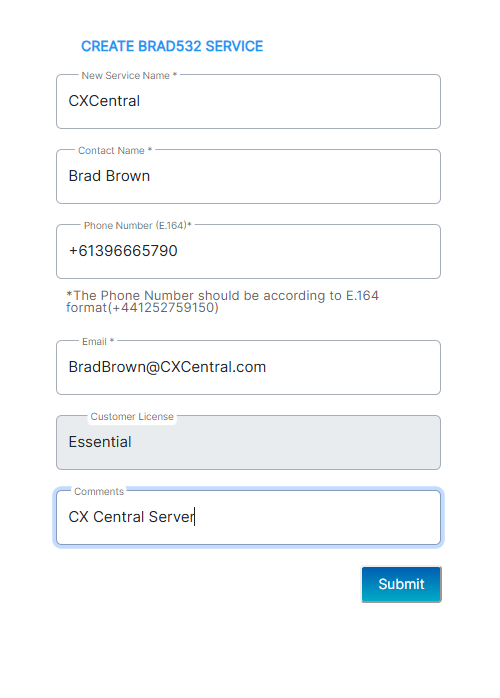The width and height of the screenshot is (500, 698).
Task: Click the example number +441252759150
Action: tap(164, 308)
